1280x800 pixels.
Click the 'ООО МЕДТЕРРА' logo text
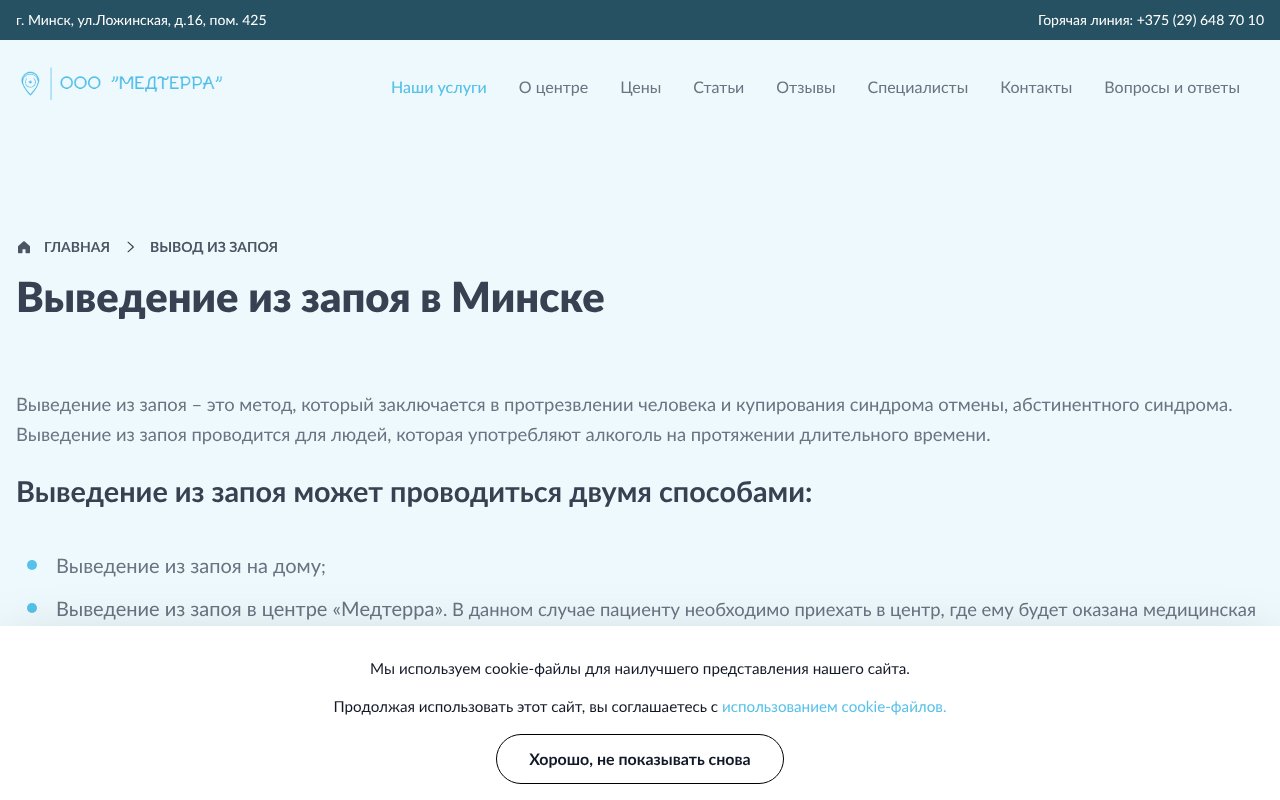click(x=139, y=83)
